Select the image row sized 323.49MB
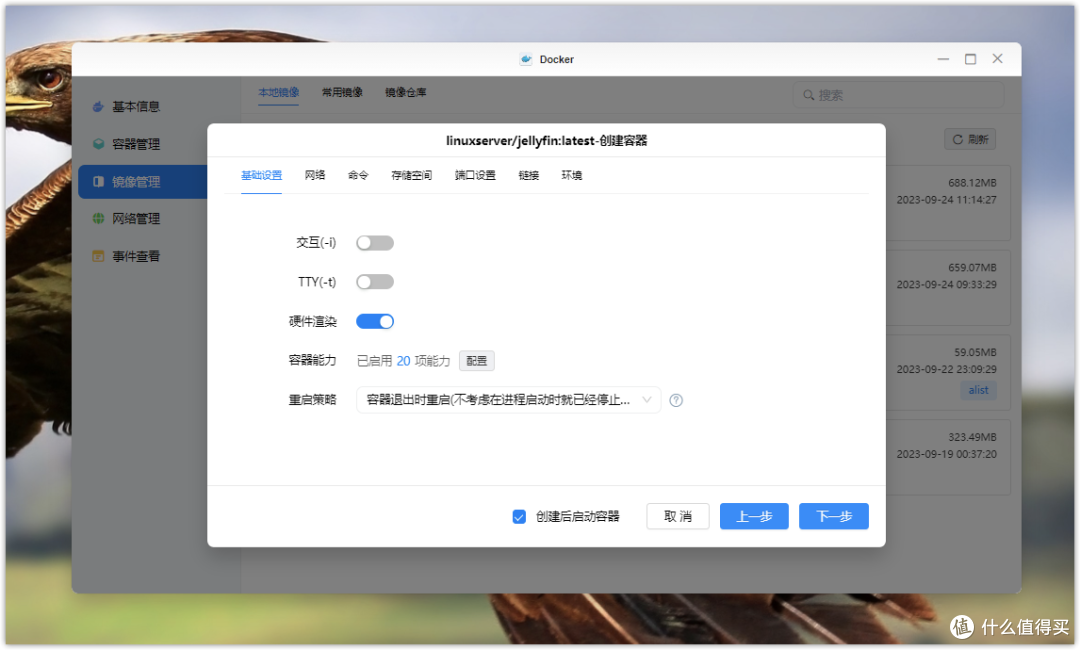 tap(948, 457)
